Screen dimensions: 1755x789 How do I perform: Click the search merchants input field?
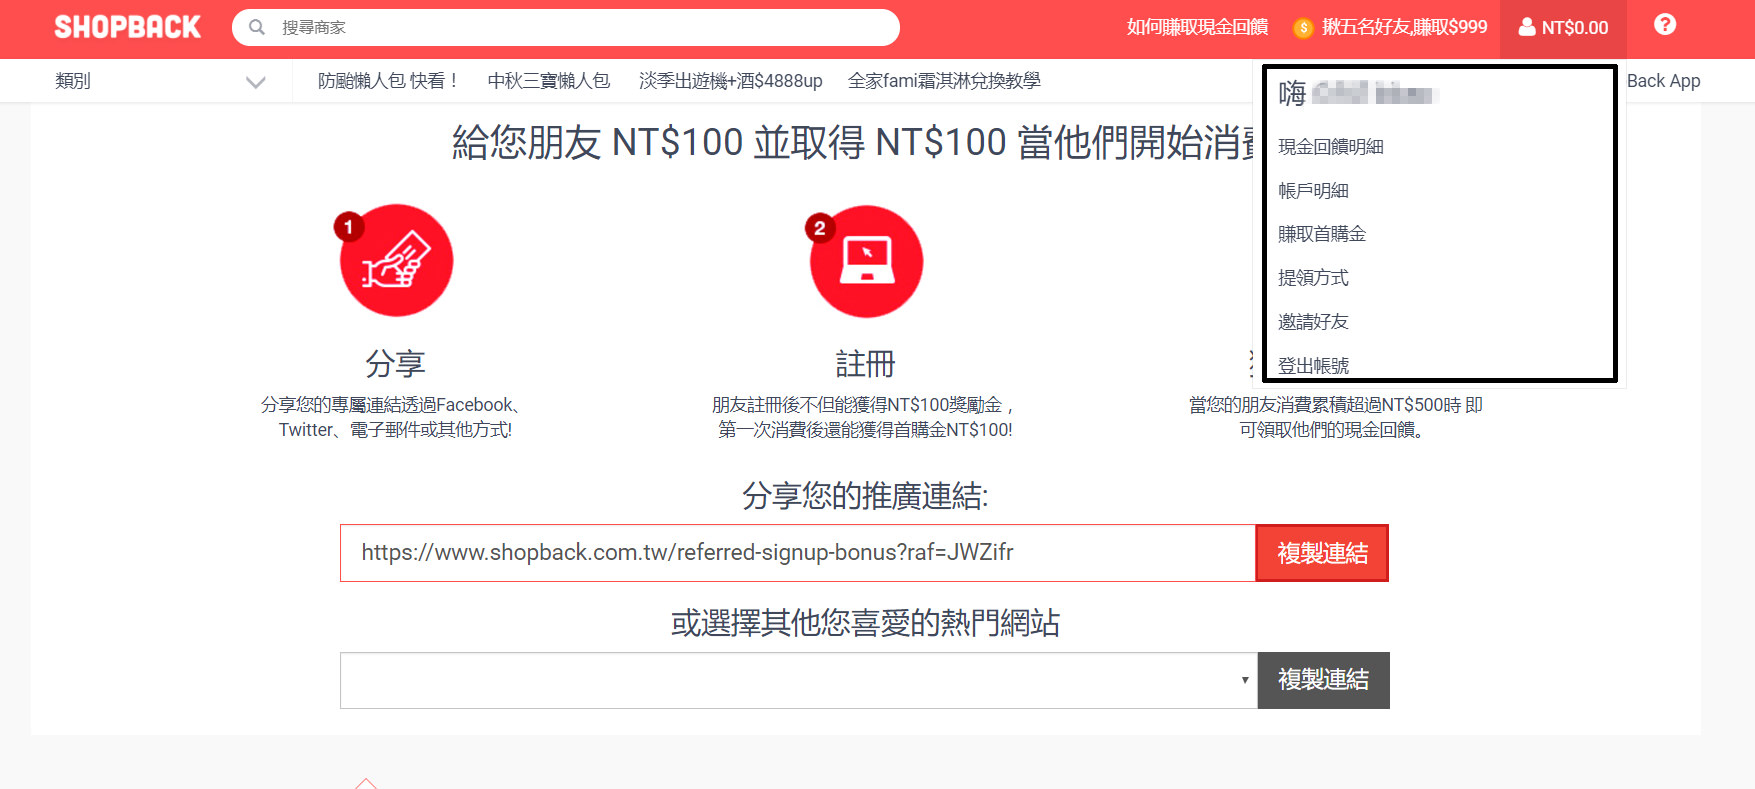tap(566, 27)
